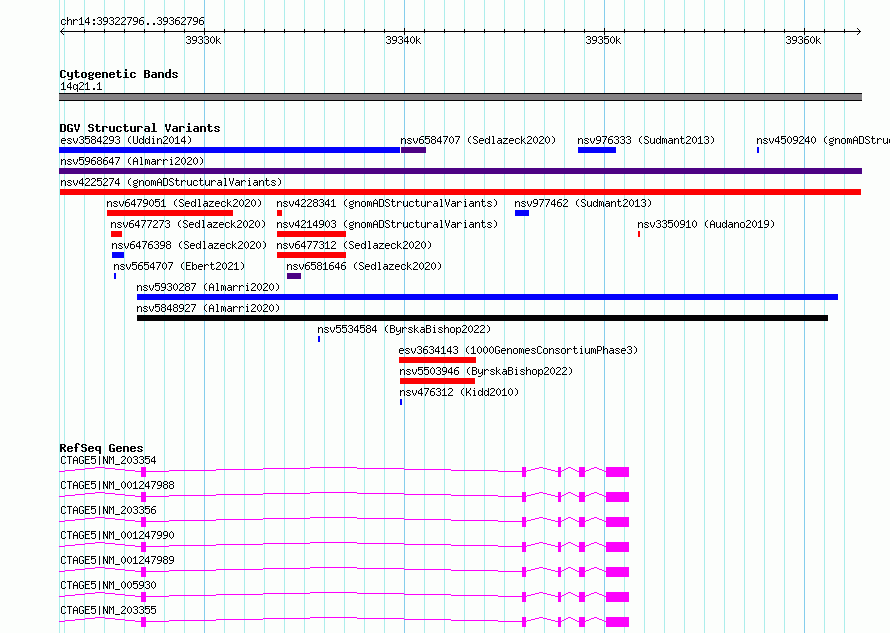Select the long black nsv5848927 bar
The width and height of the screenshot is (890, 633).
(482, 318)
